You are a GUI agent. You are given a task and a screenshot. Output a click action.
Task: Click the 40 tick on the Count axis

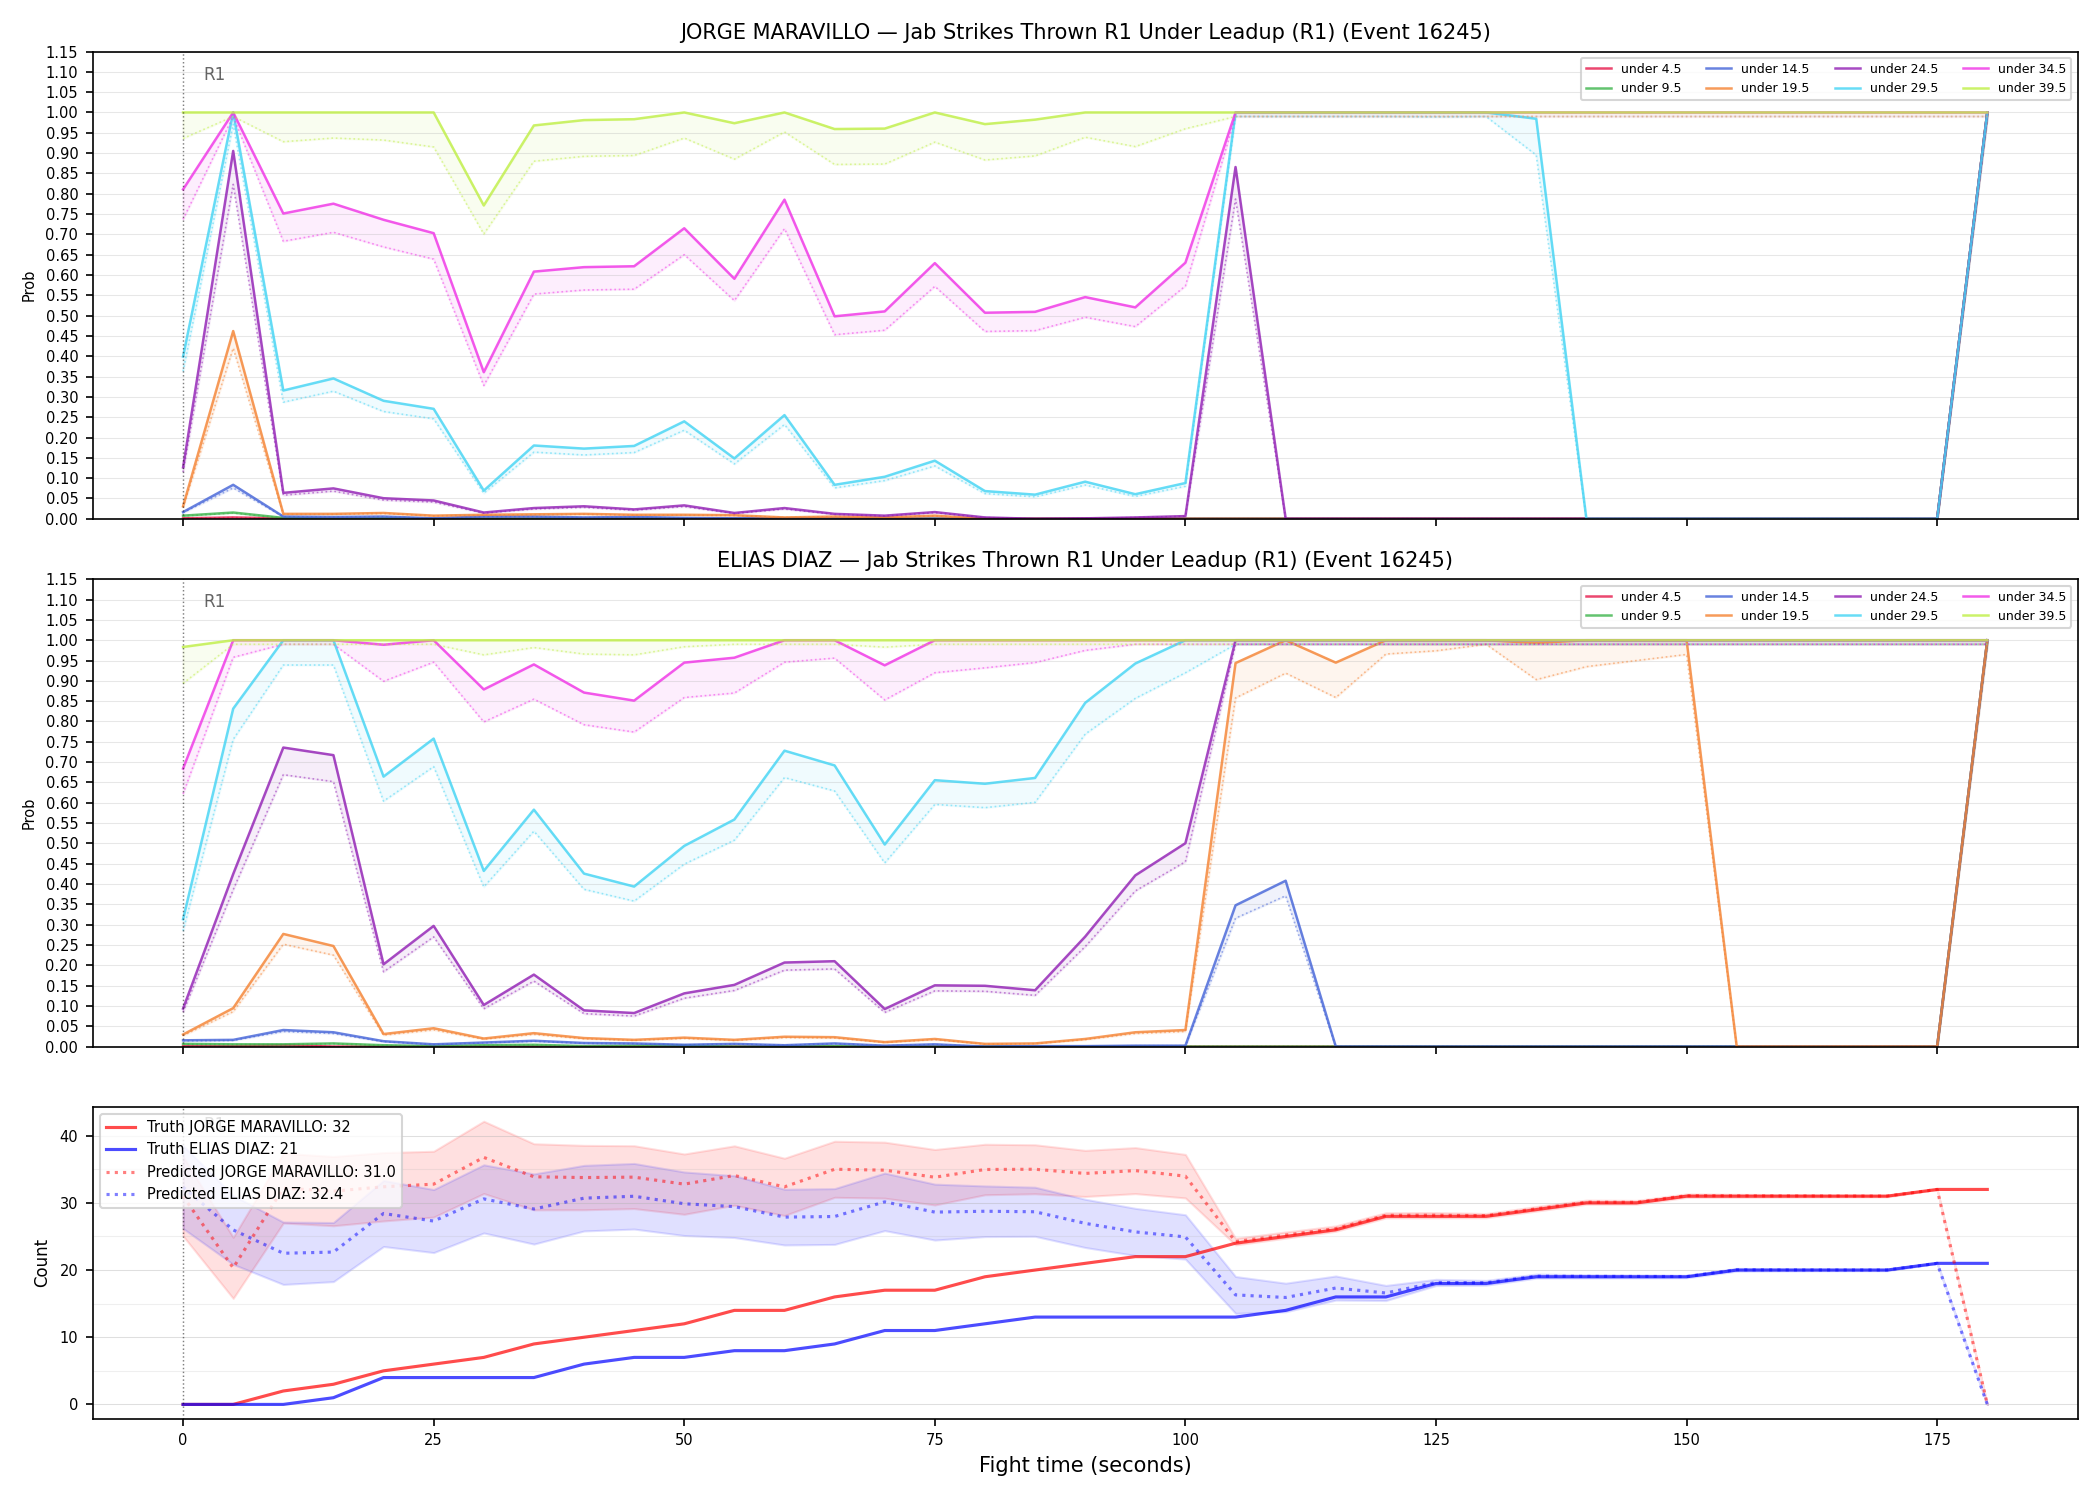(69, 1136)
